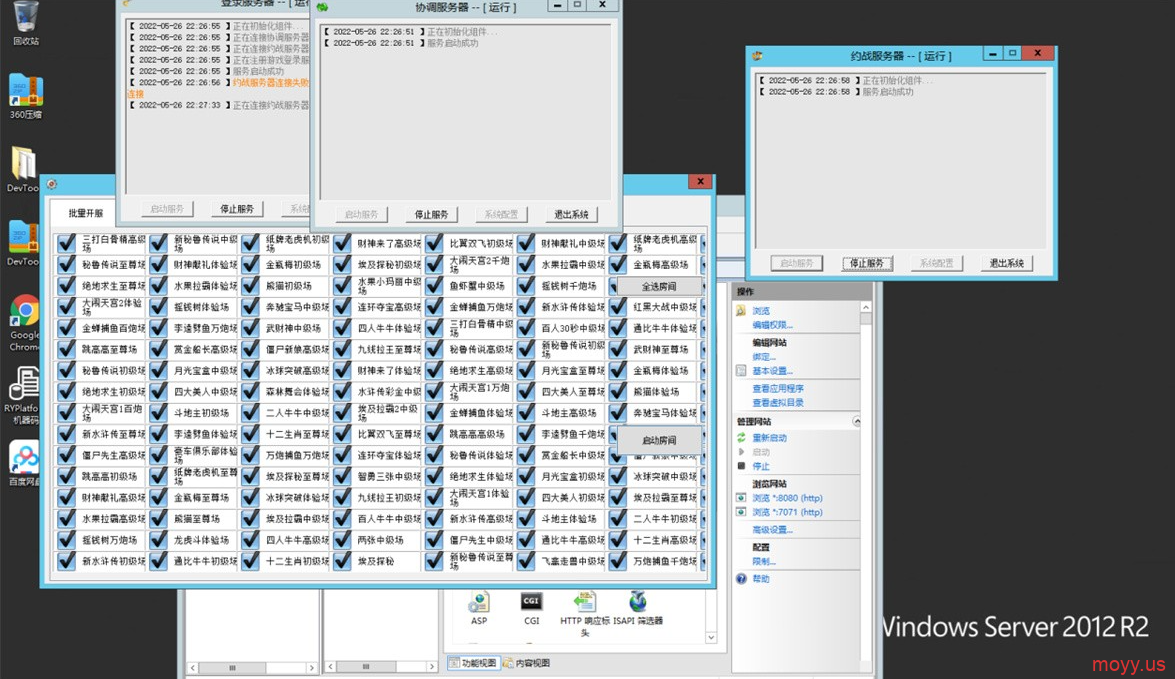1175x679 pixels.
Task: Open the 百度网盘 desktop icon
Action: (24, 462)
